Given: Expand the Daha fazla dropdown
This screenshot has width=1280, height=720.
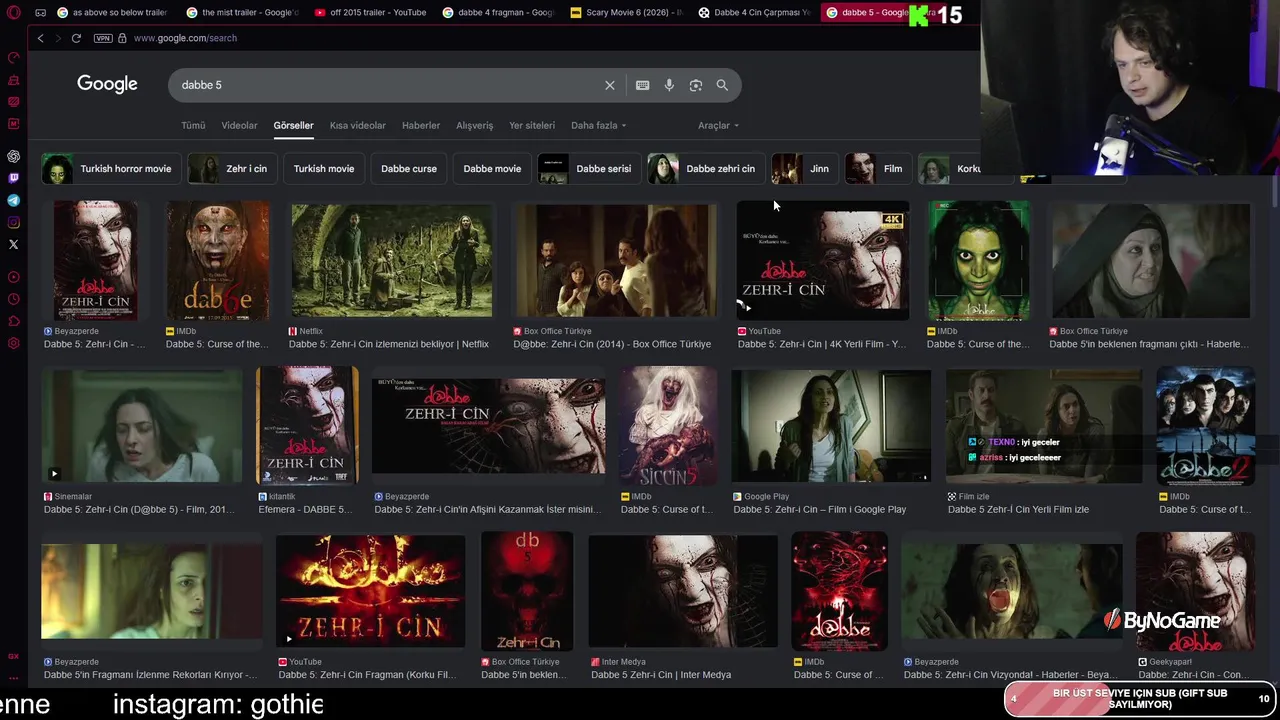Looking at the screenshot, I should click(x=598, y=125).
